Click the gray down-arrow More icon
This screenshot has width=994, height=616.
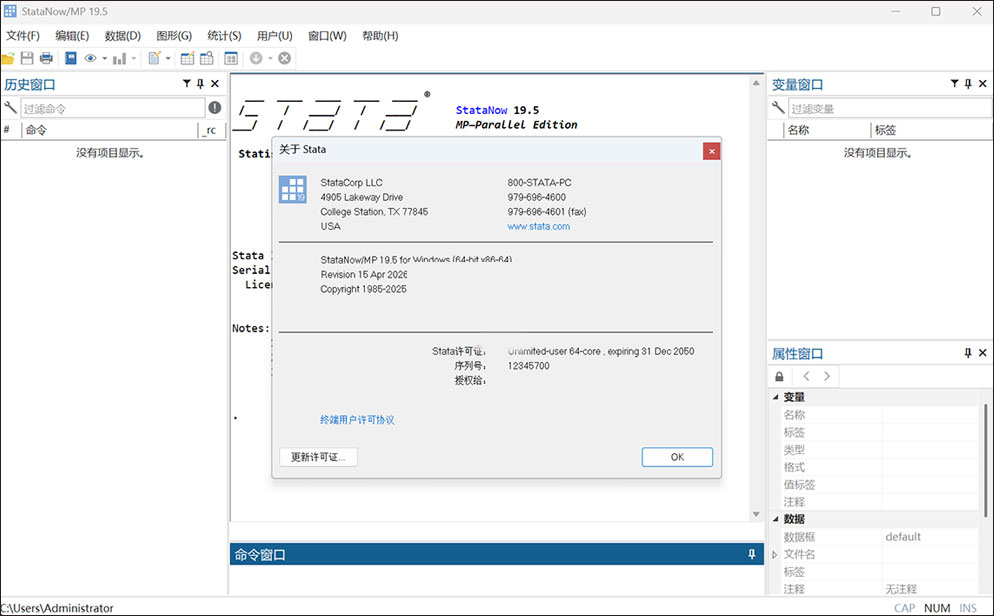click(x=256, y=58)
